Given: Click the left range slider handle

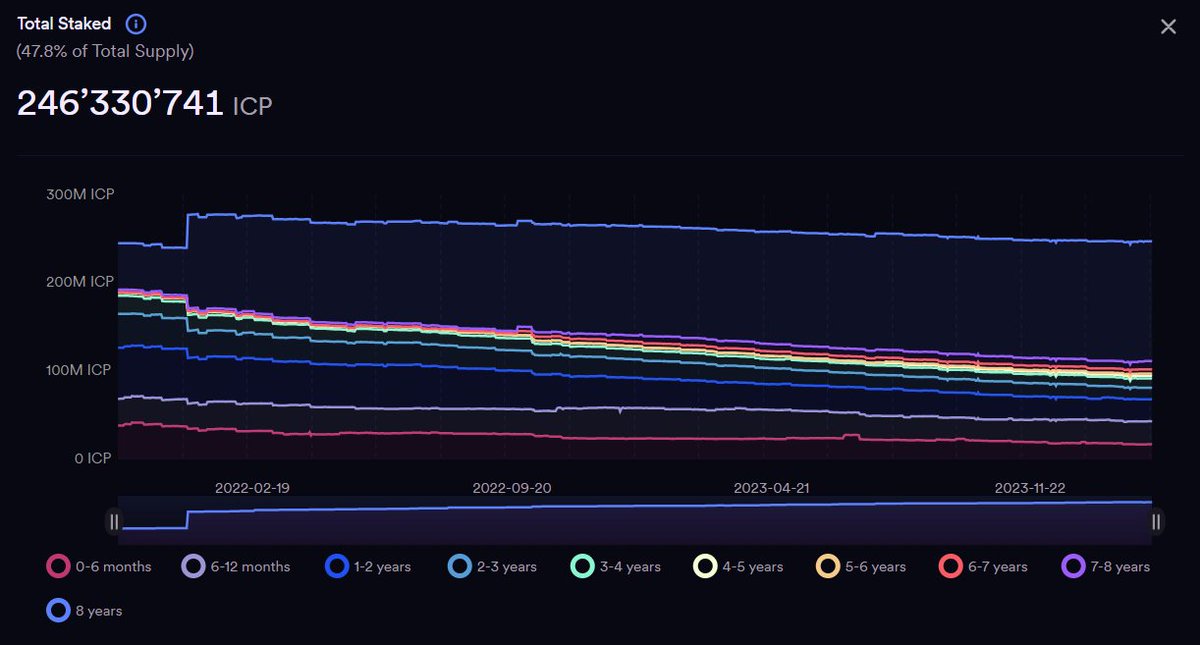Looking at the screenshot, I should point(114,521).
